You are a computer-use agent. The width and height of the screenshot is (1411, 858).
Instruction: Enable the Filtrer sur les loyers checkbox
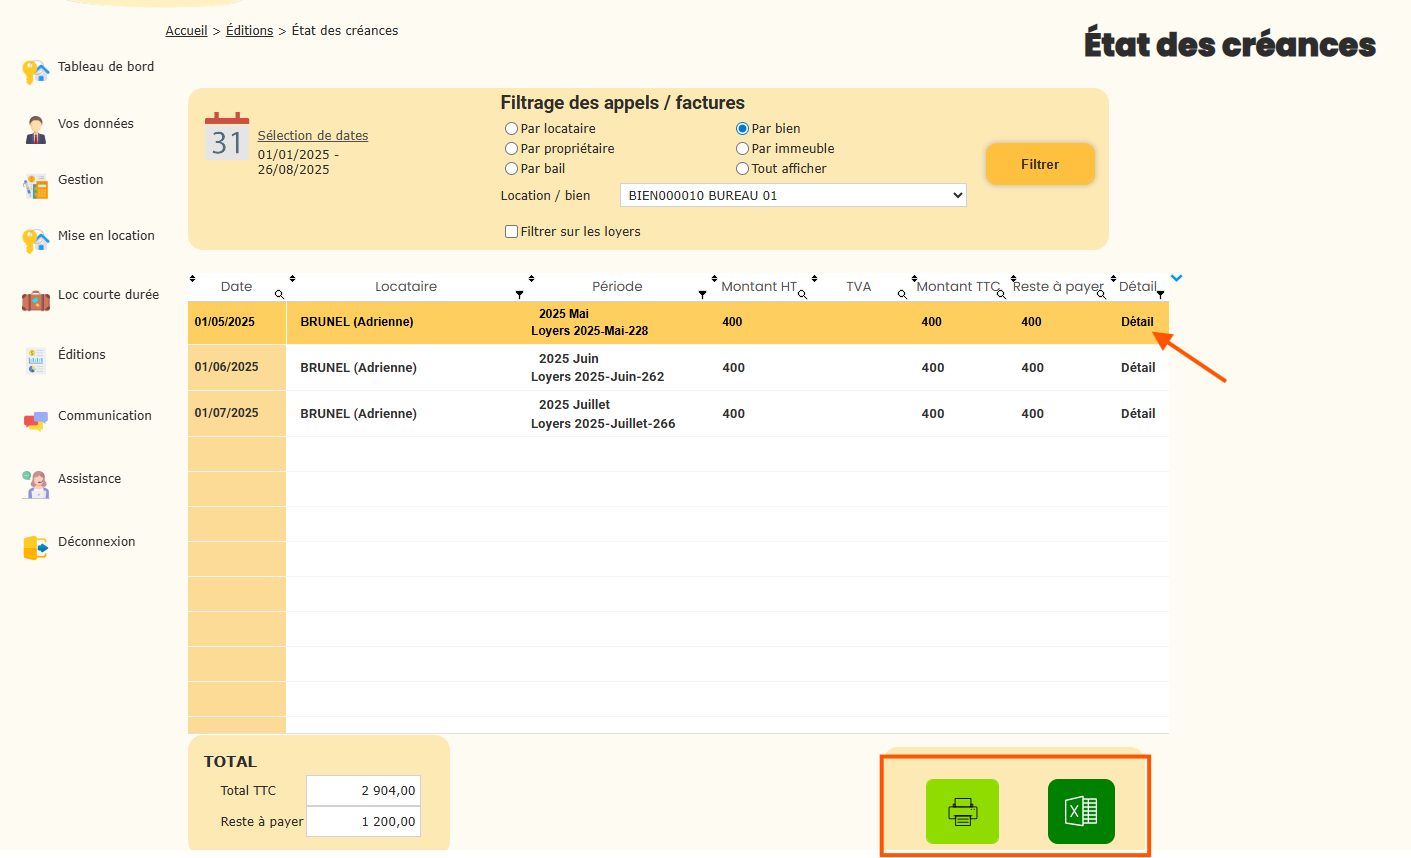click(511, 232)
